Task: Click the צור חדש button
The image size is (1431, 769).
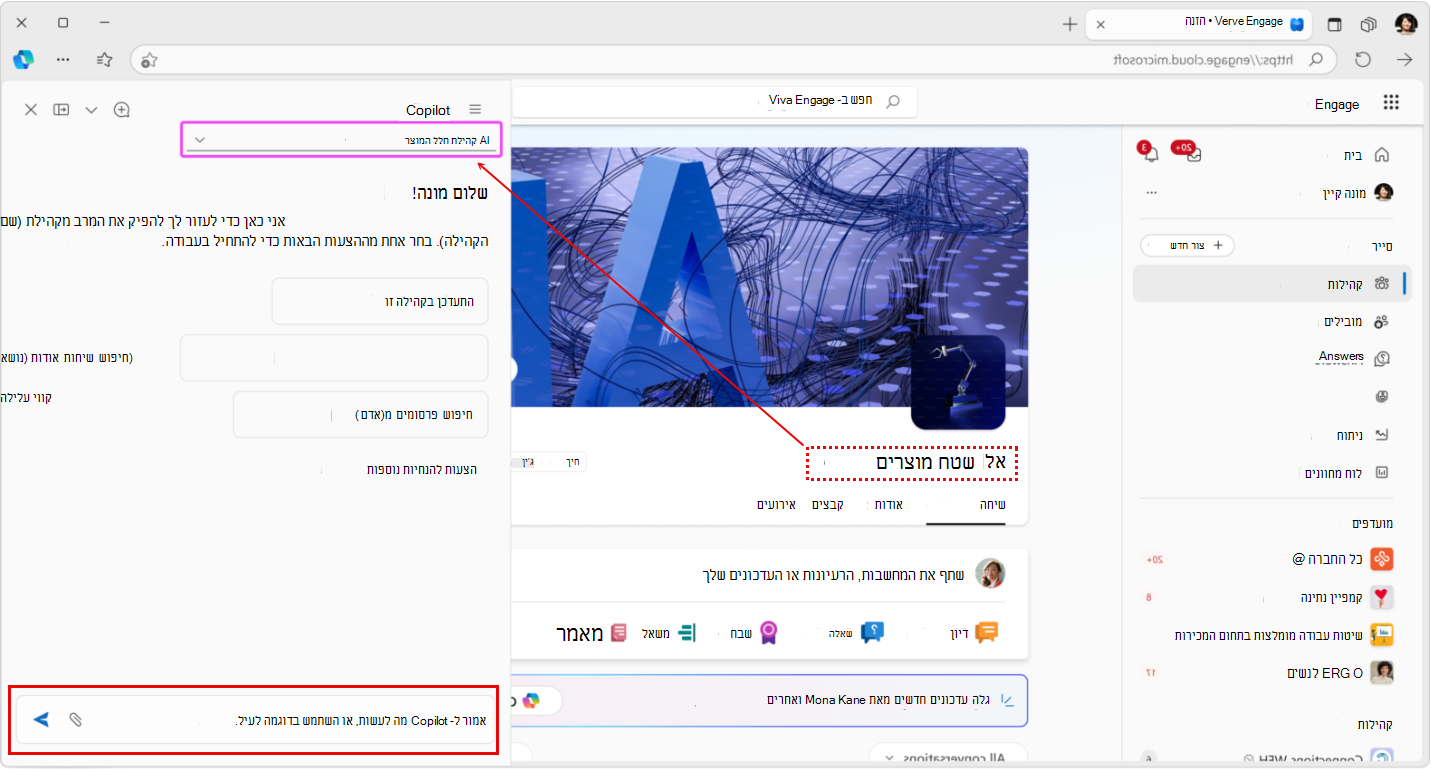Action: point(1188,245)
